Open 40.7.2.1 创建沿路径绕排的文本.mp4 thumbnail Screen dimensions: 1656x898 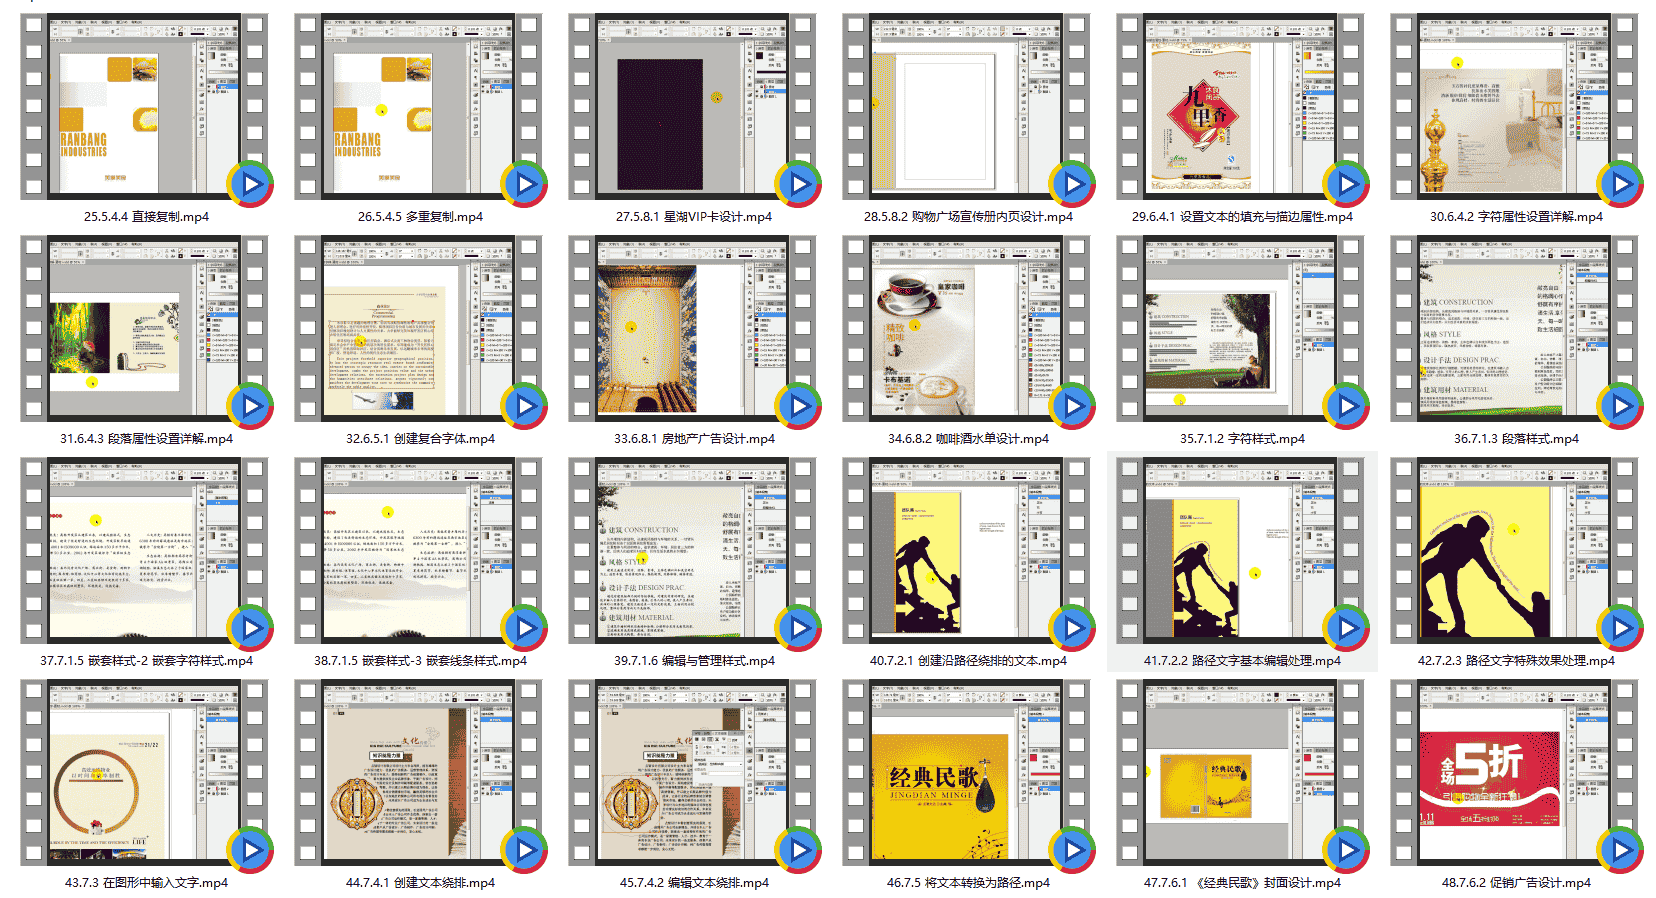[967, 550]
